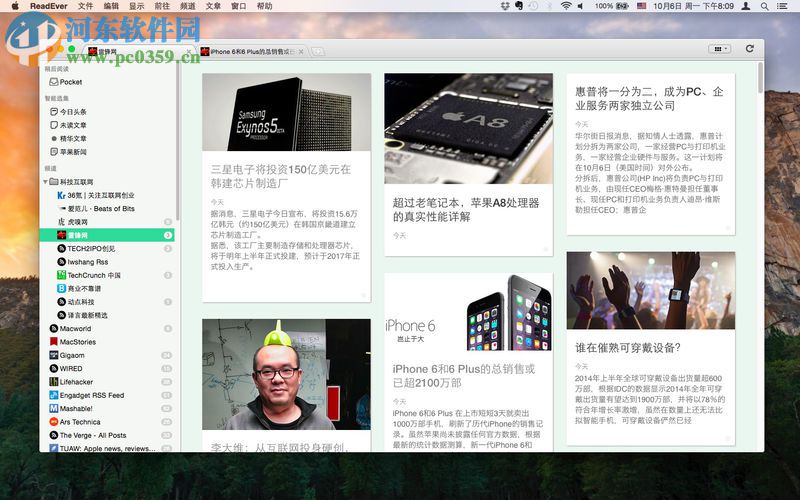
Task: Open the 苹果新闻 collection
Action: [x=68, y=152]
